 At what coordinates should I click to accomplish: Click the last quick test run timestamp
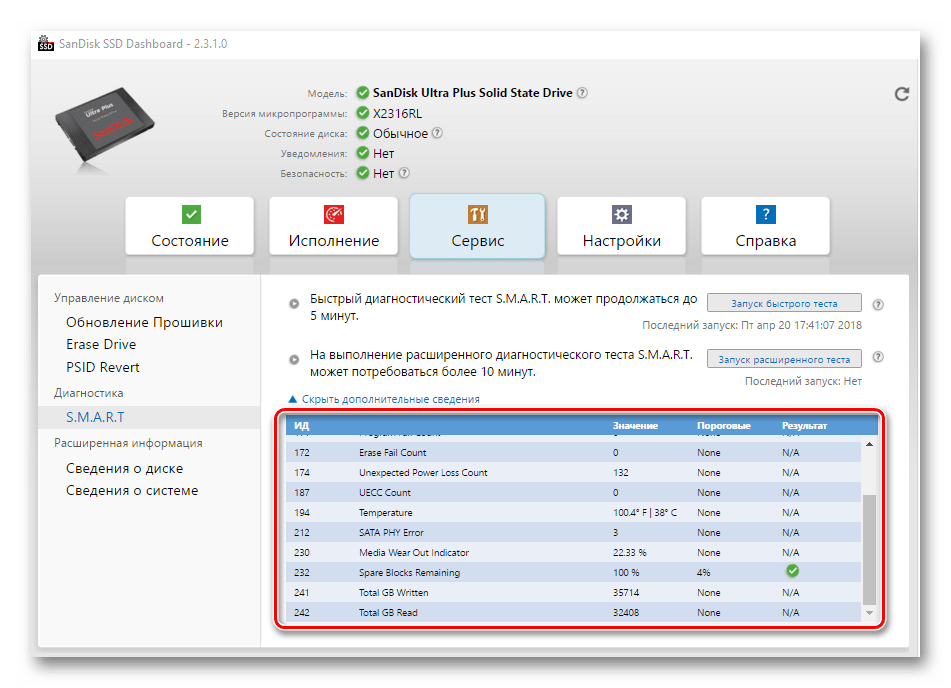pos(752,325)
